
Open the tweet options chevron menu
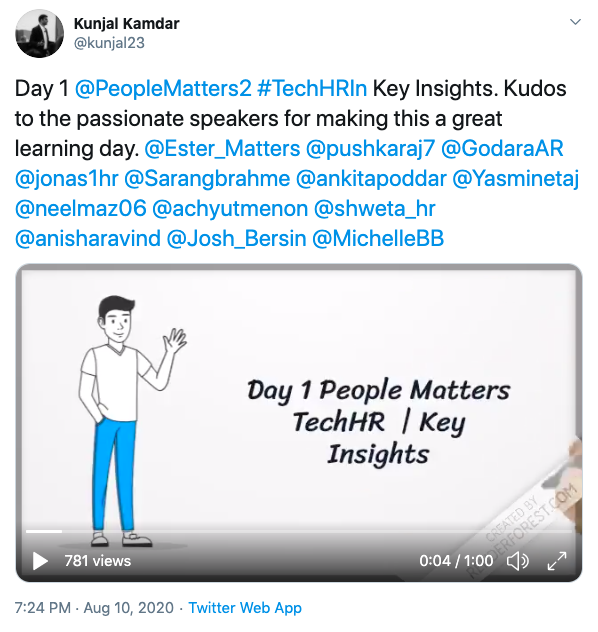pos(575,21)
